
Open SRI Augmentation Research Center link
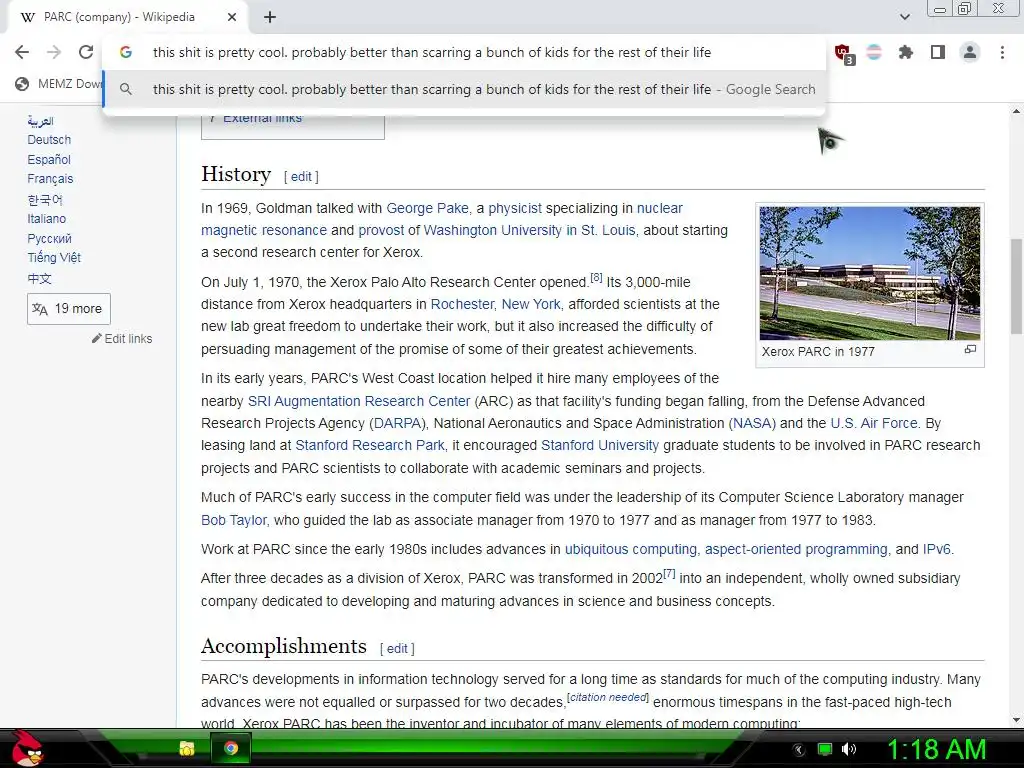tap(359, 401)
